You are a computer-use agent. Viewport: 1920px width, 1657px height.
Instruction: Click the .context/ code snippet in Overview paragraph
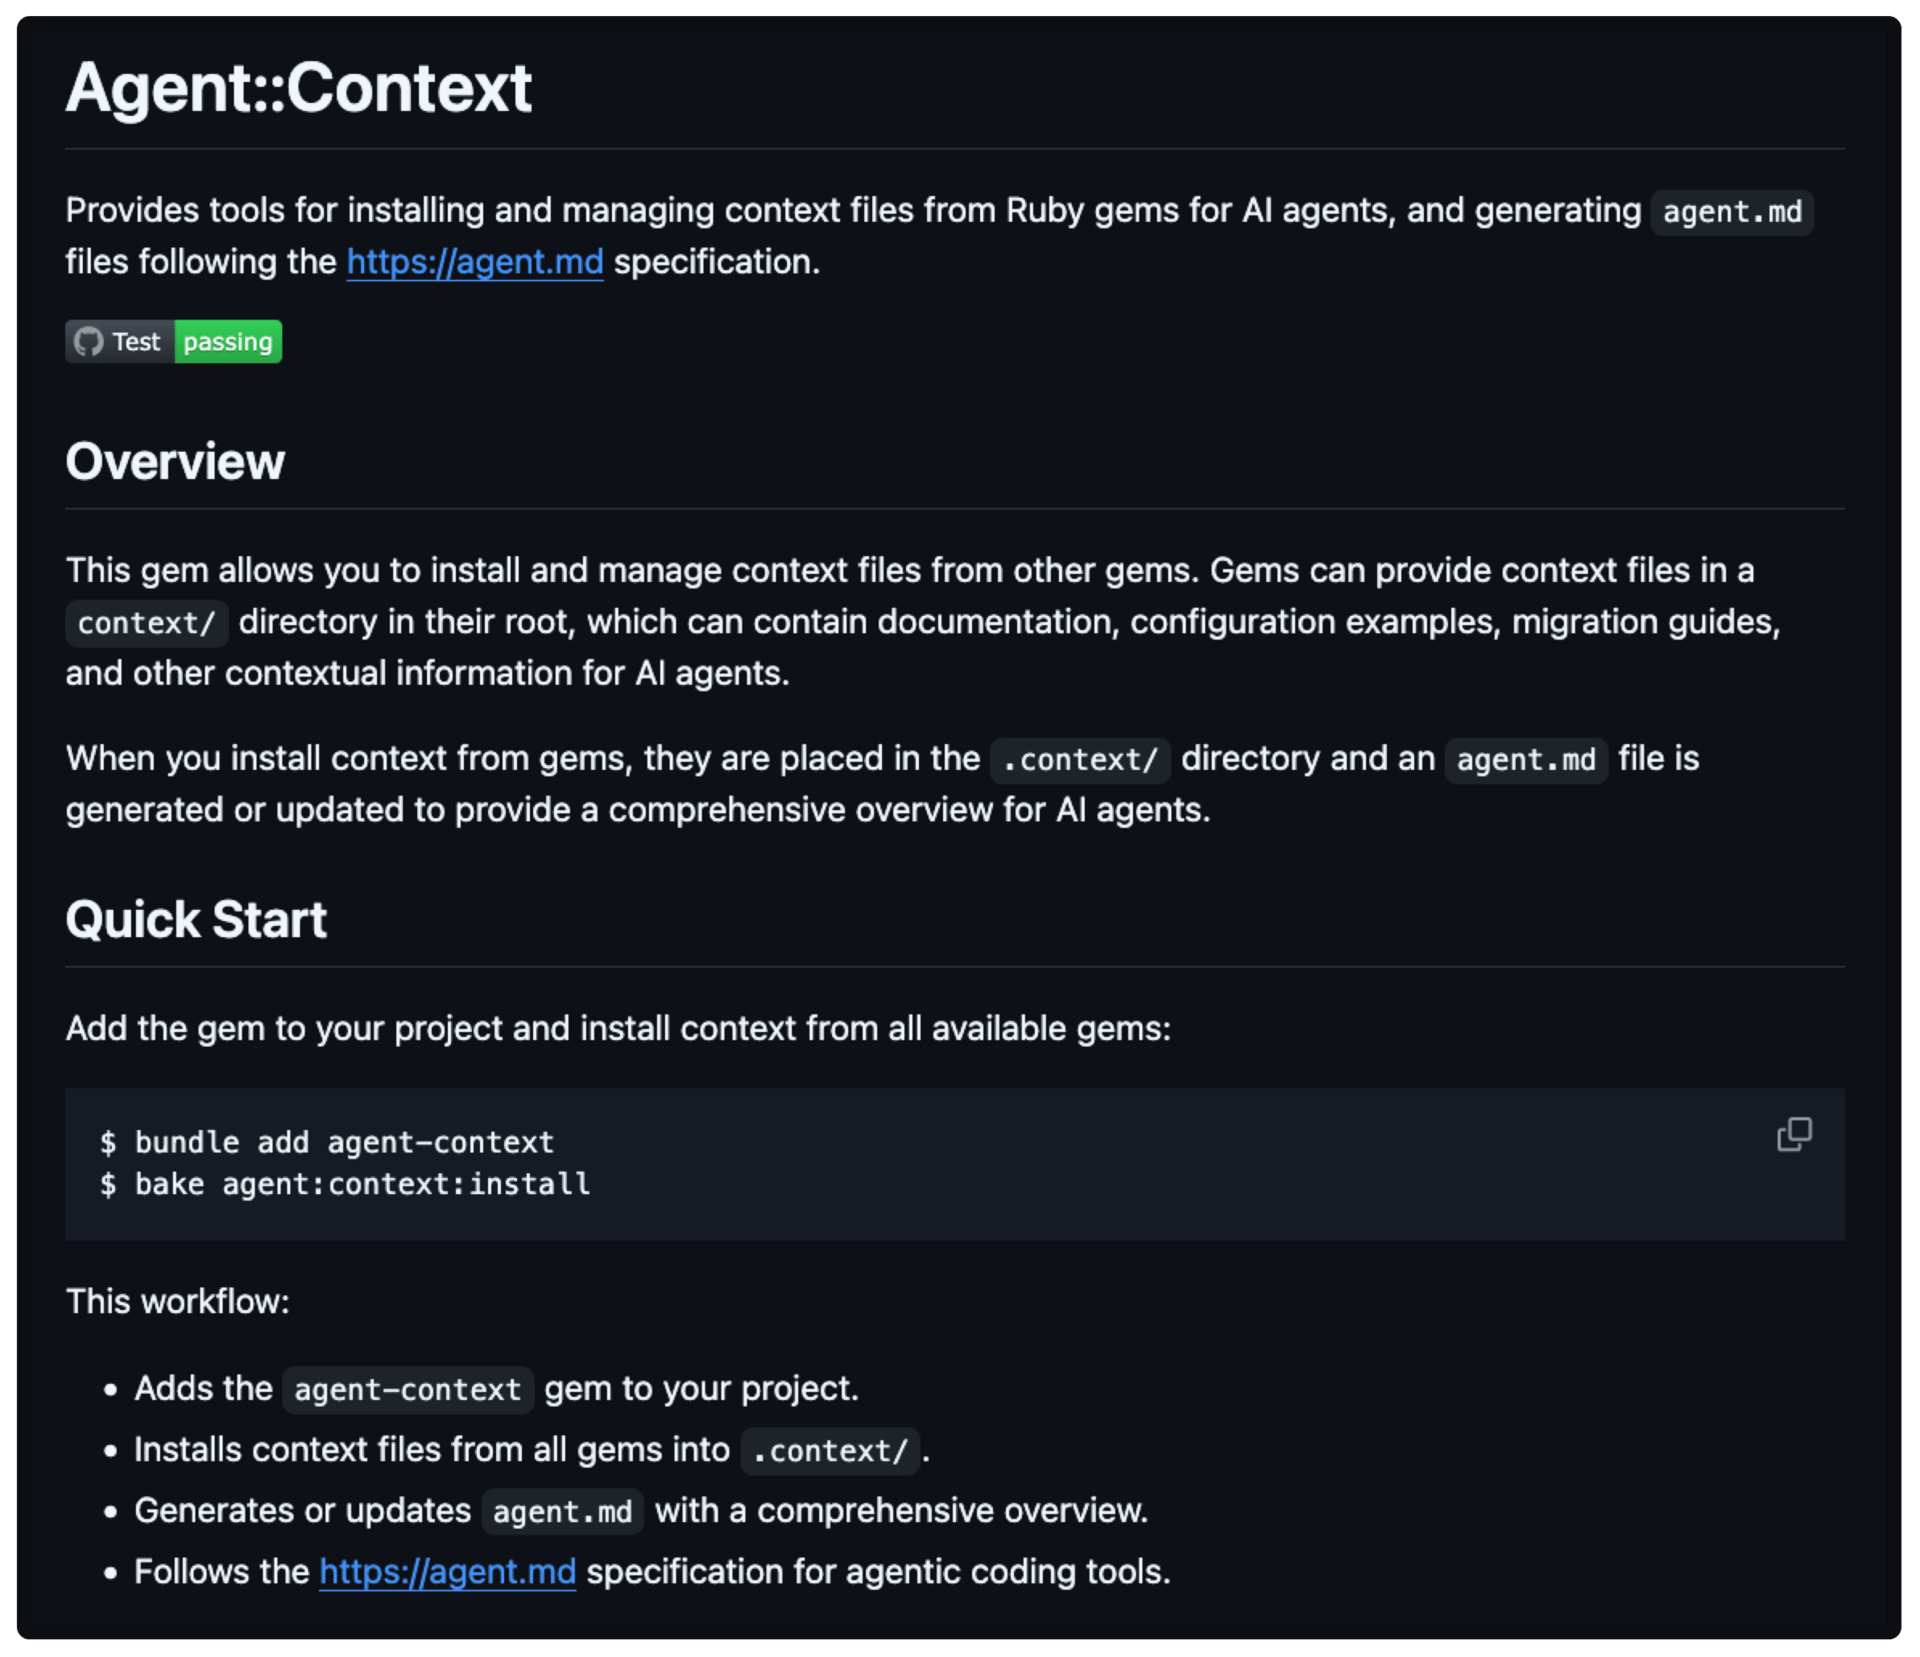(x=1080, y=760)
